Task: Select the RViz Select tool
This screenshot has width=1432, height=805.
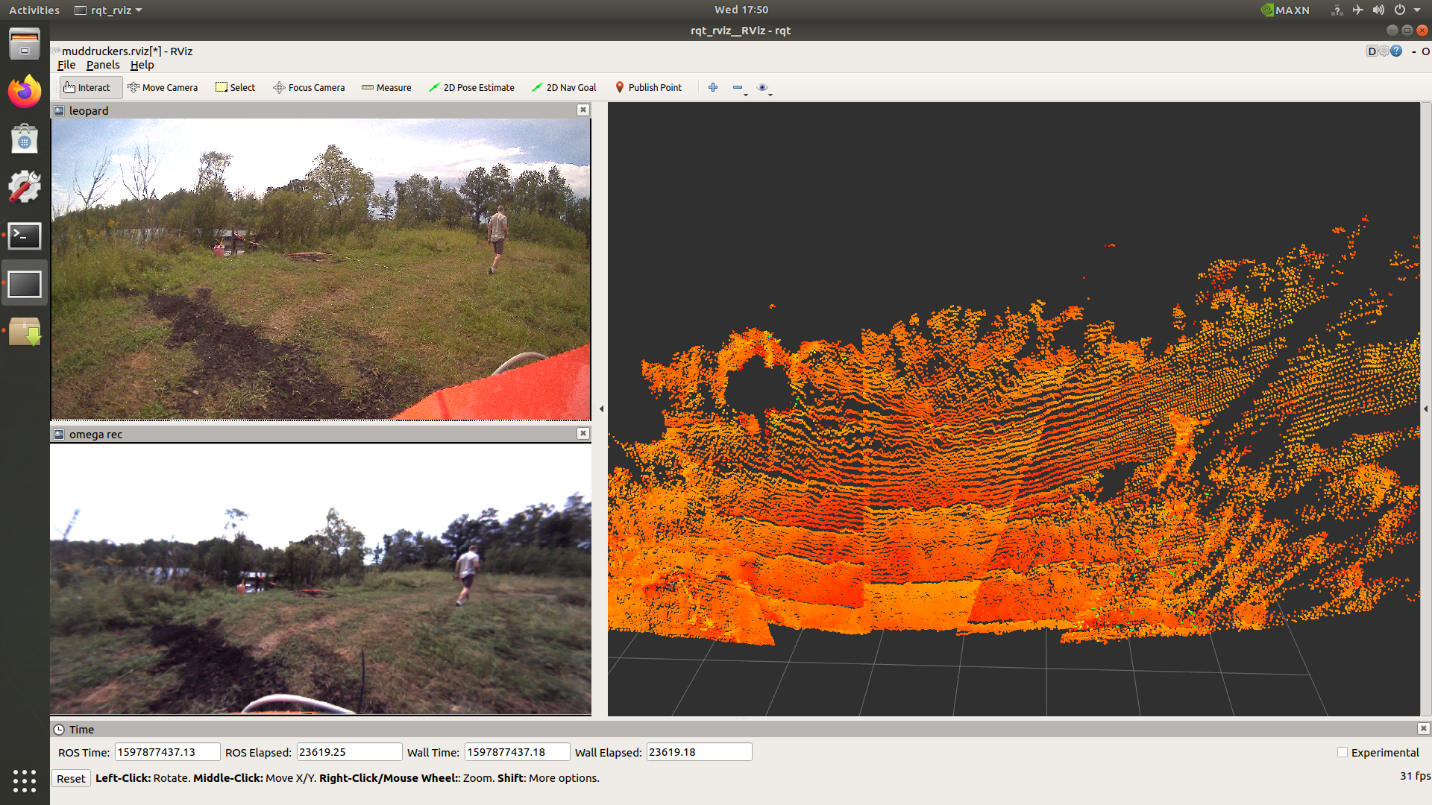Action: 235,87
